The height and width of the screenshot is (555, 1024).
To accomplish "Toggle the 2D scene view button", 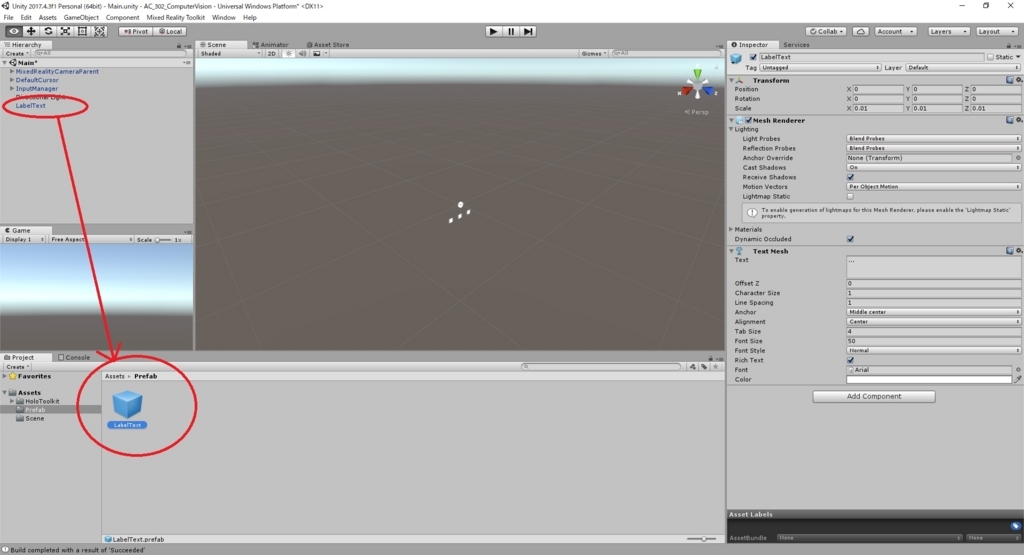I will coord(272,54).
